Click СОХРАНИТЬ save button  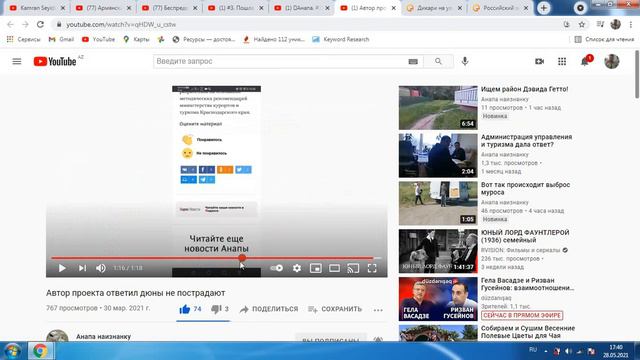tap(335, 309)
